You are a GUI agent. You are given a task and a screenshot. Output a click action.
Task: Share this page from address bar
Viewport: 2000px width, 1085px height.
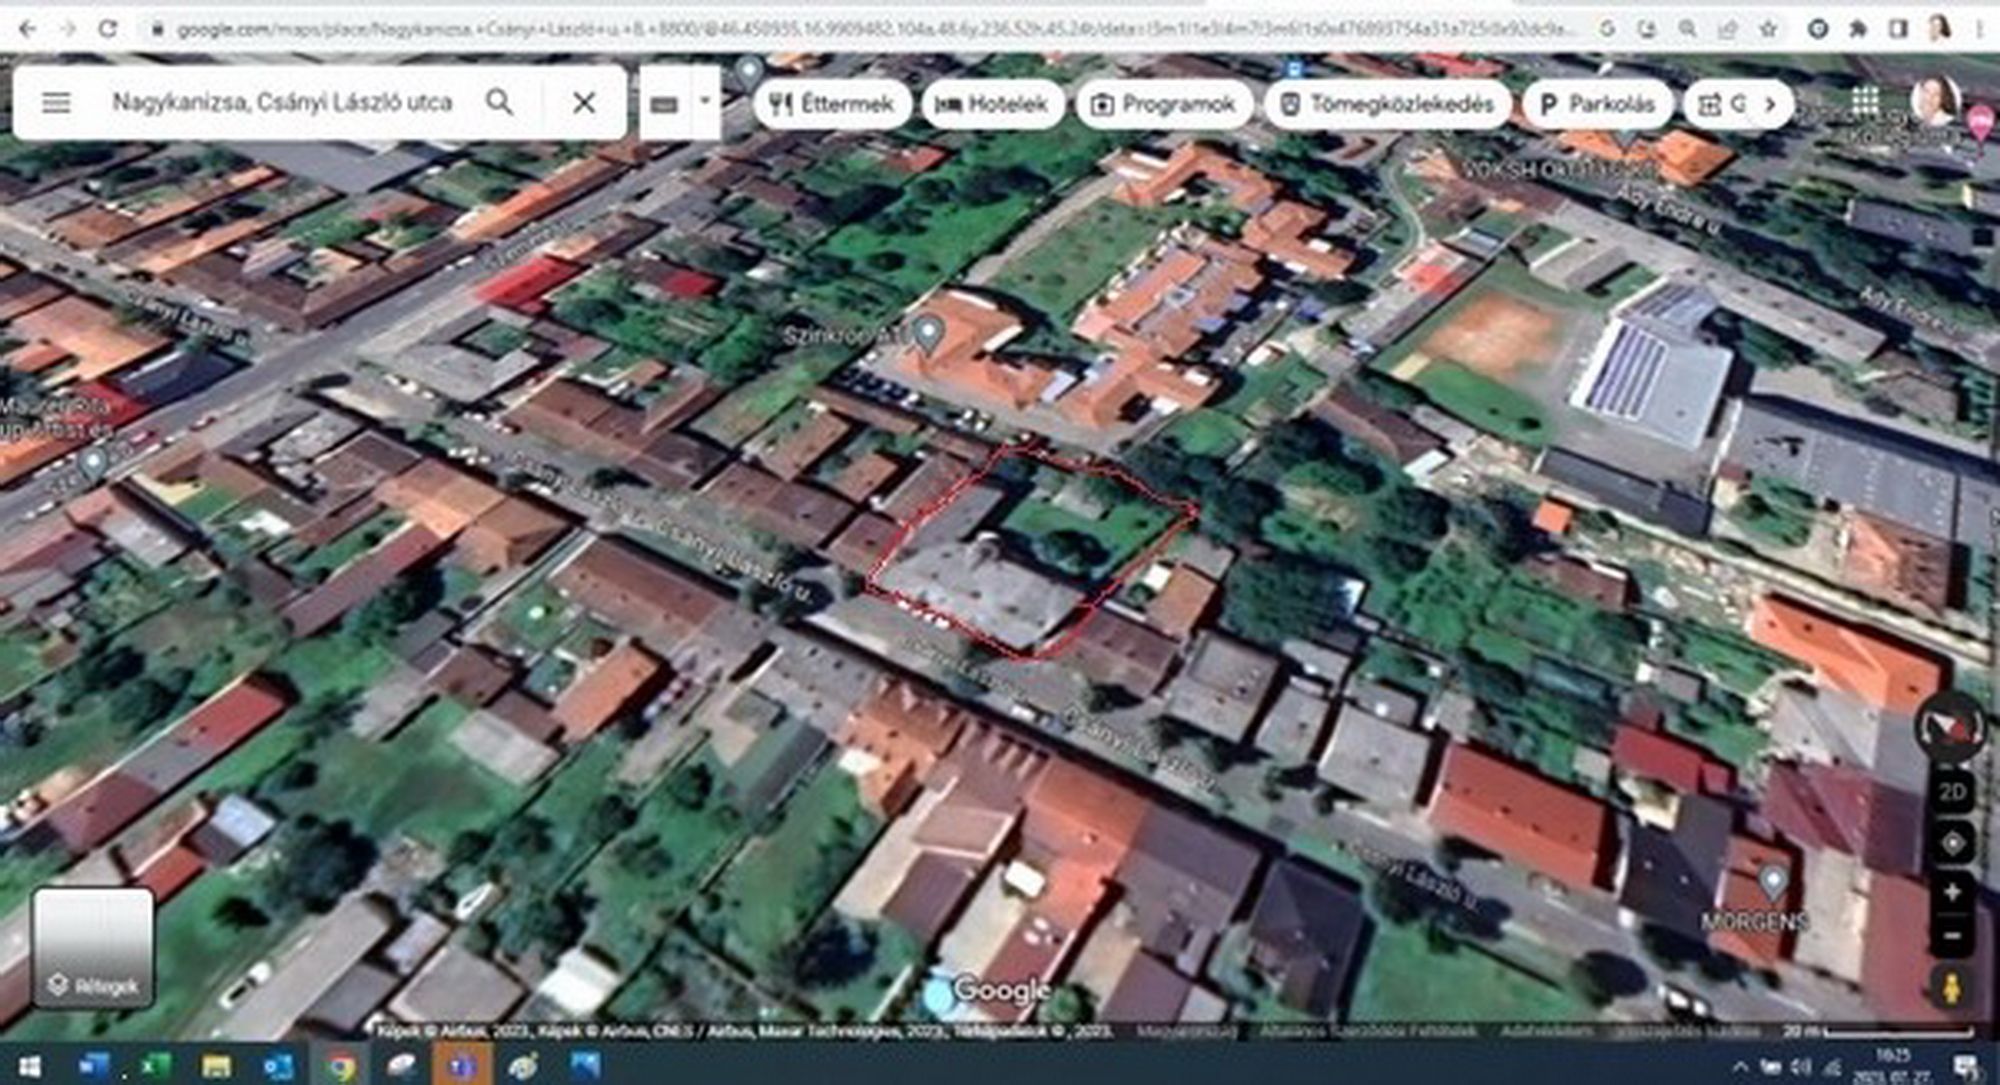1727,29
